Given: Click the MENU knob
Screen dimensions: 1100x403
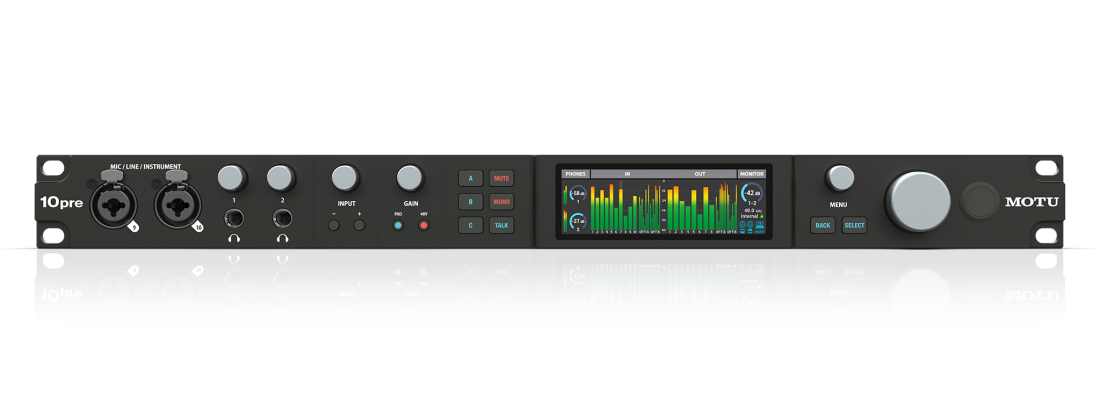Looking at the screenshot, I should coord(841,178).
